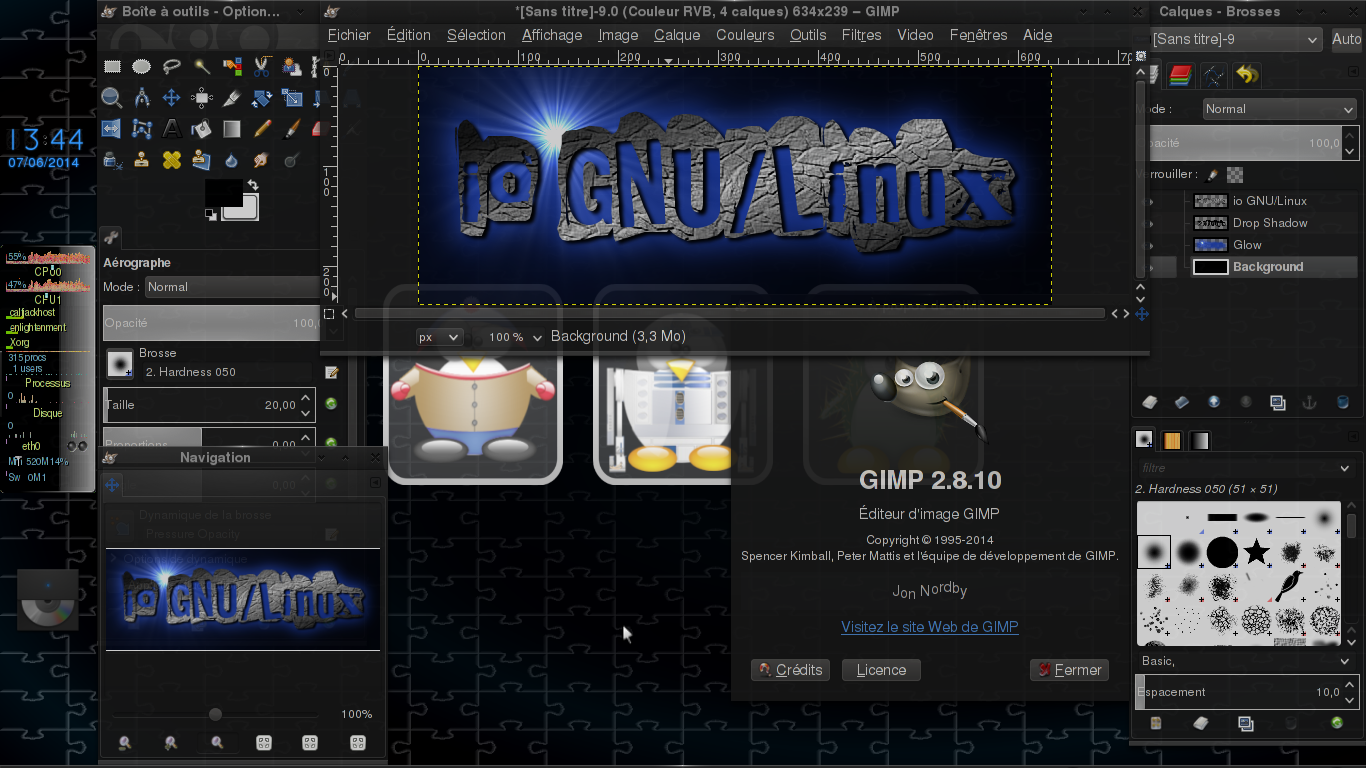Viewport: 1366px width, 768px height.
Task: Activate the Ink tool
Action: (x=112, y=160)
